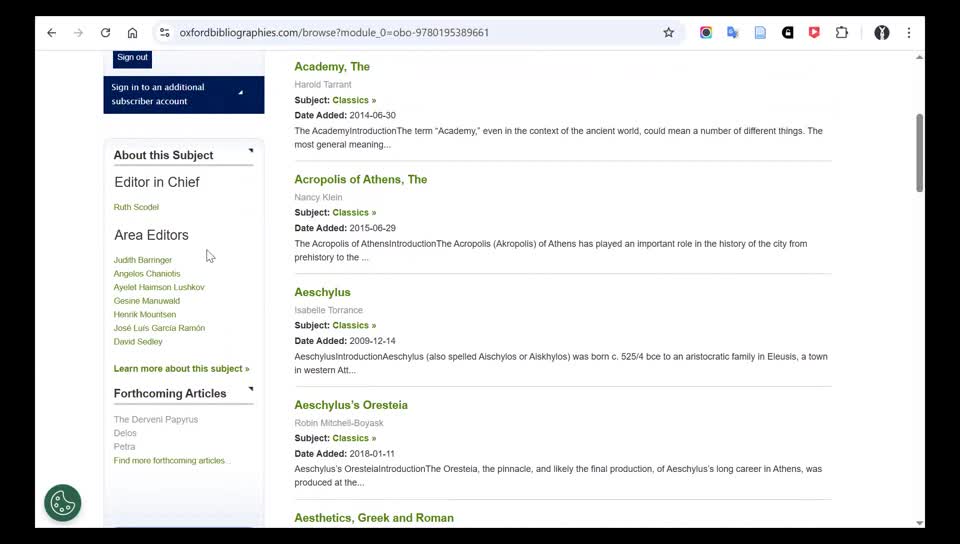The height and width of the screenshot is (544, 960).
Task: Click date added 2018-01-11
Action: pyautogui.click(x=372, y=453)
